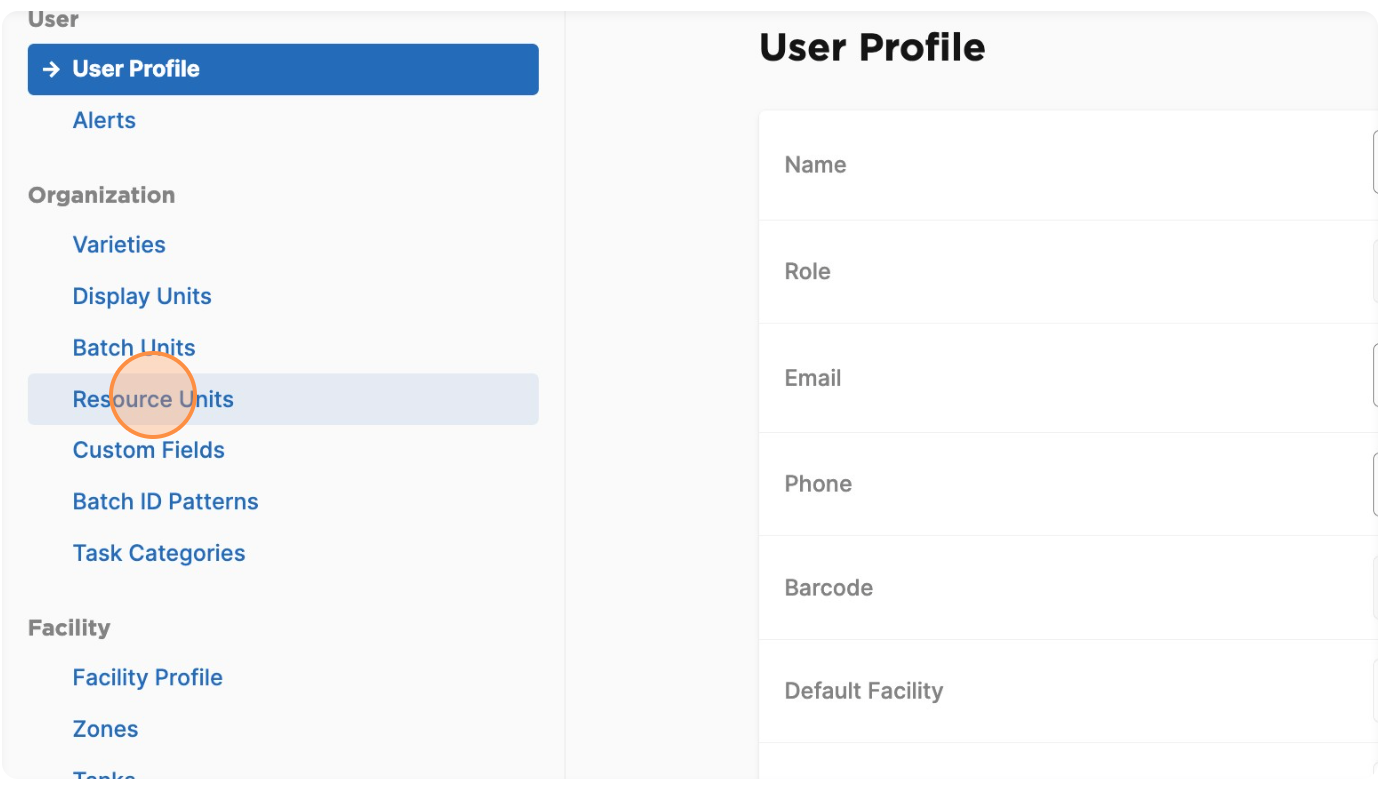Viewport: 1384px width, 798px height.
Task: Select Task Categories in the sidebar
Action: 159,553
